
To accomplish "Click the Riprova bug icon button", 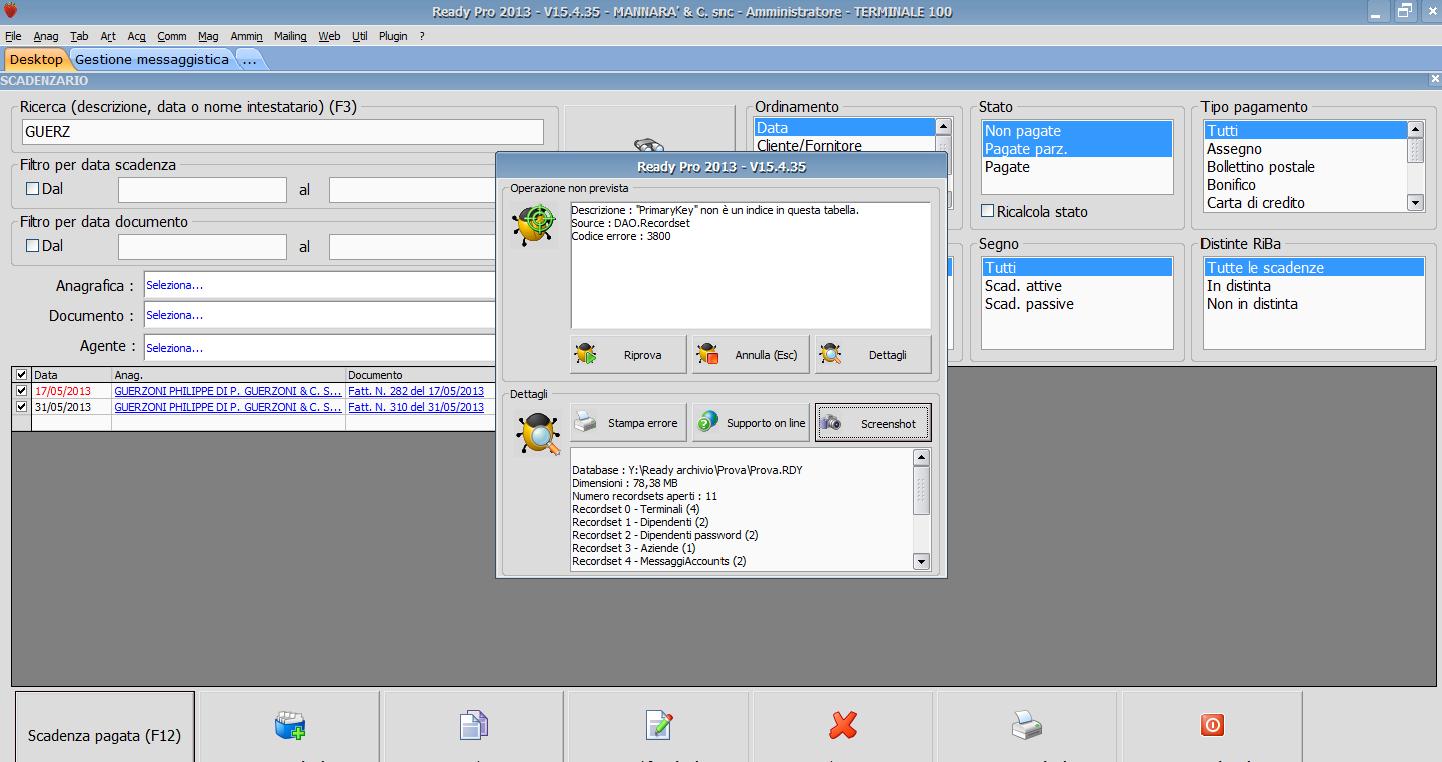I will 629,354.
